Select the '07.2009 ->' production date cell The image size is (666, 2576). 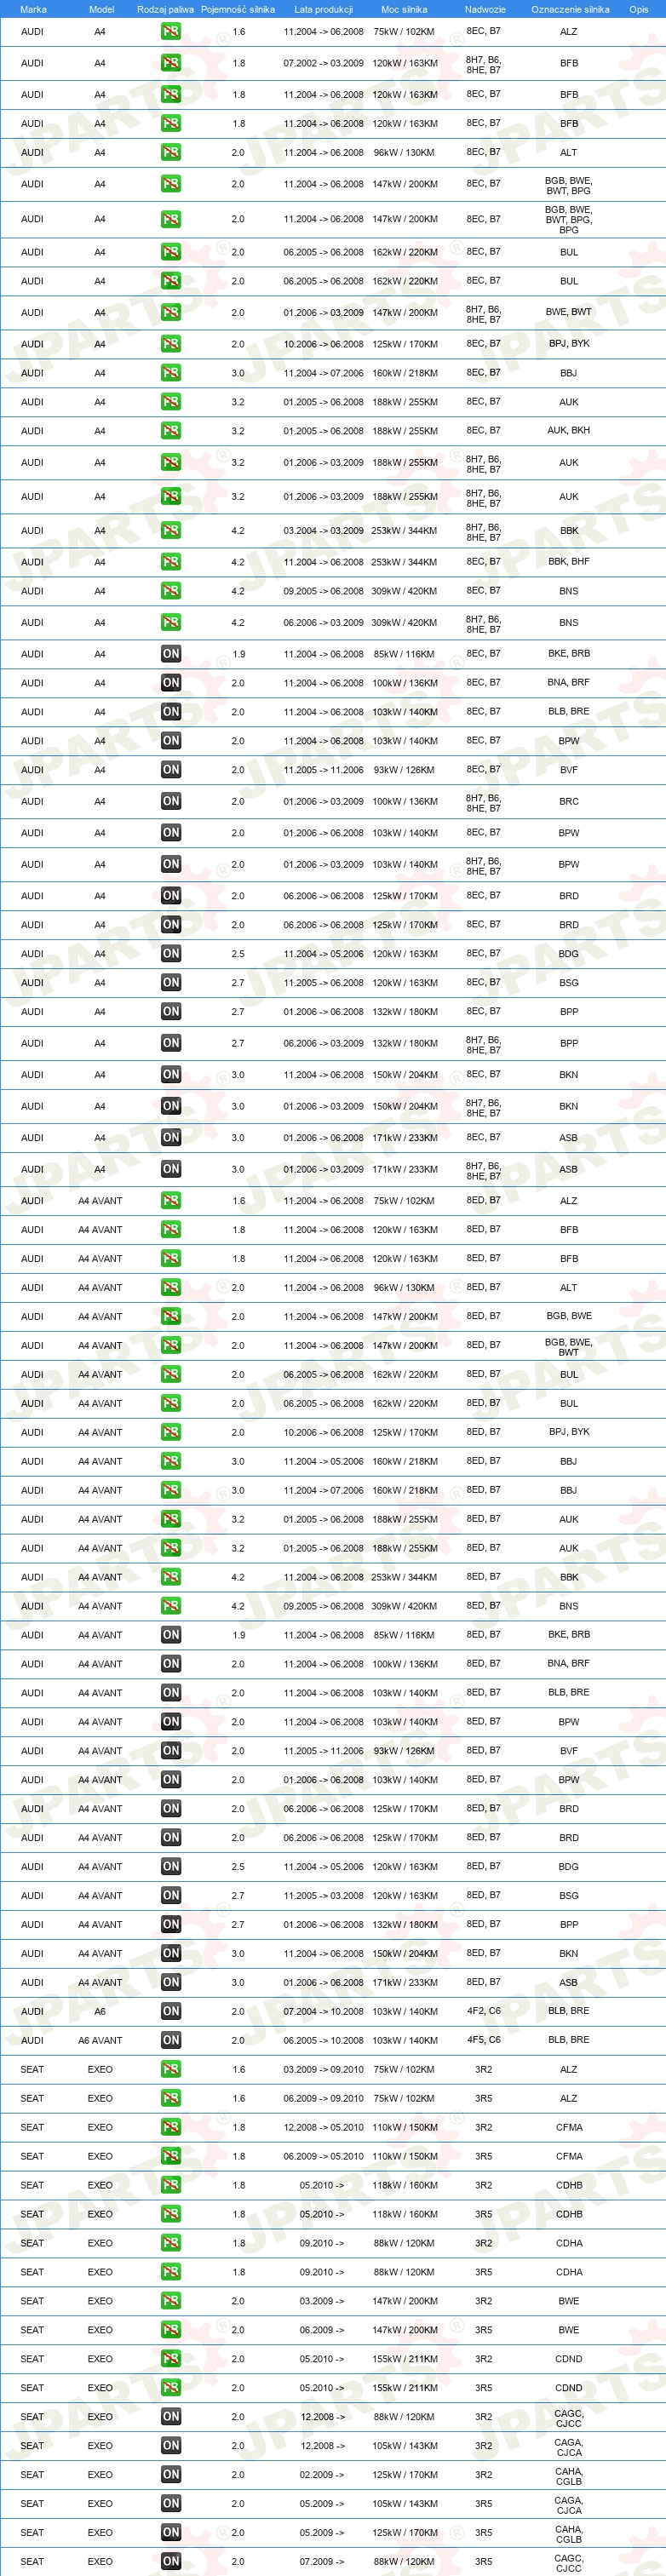(x=322, y=2563)
